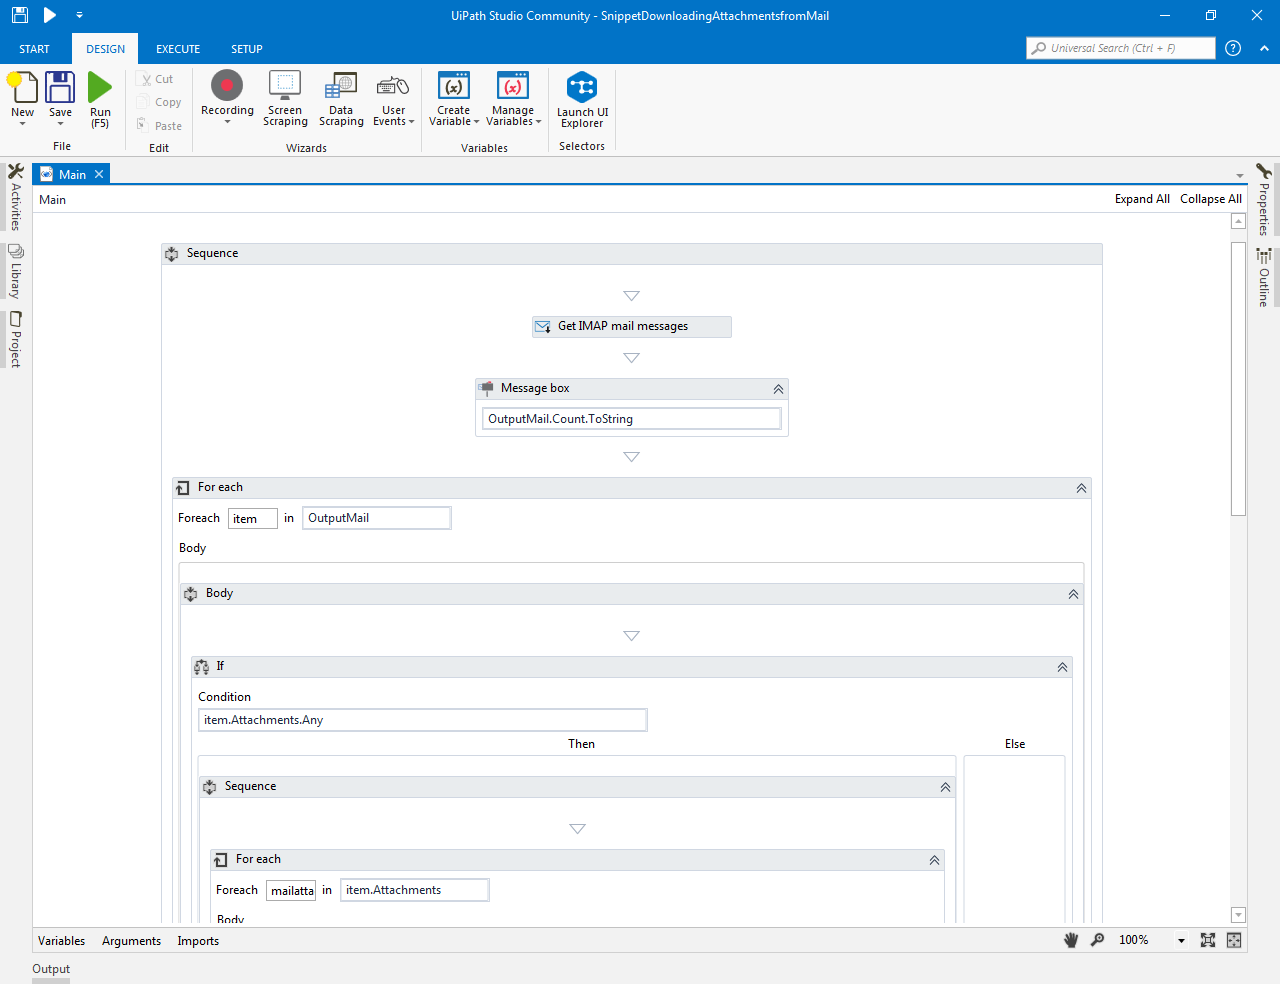Screen dimensions: 1280x984
Task: Open the Outline side panel
Action: pos(1264,277)
